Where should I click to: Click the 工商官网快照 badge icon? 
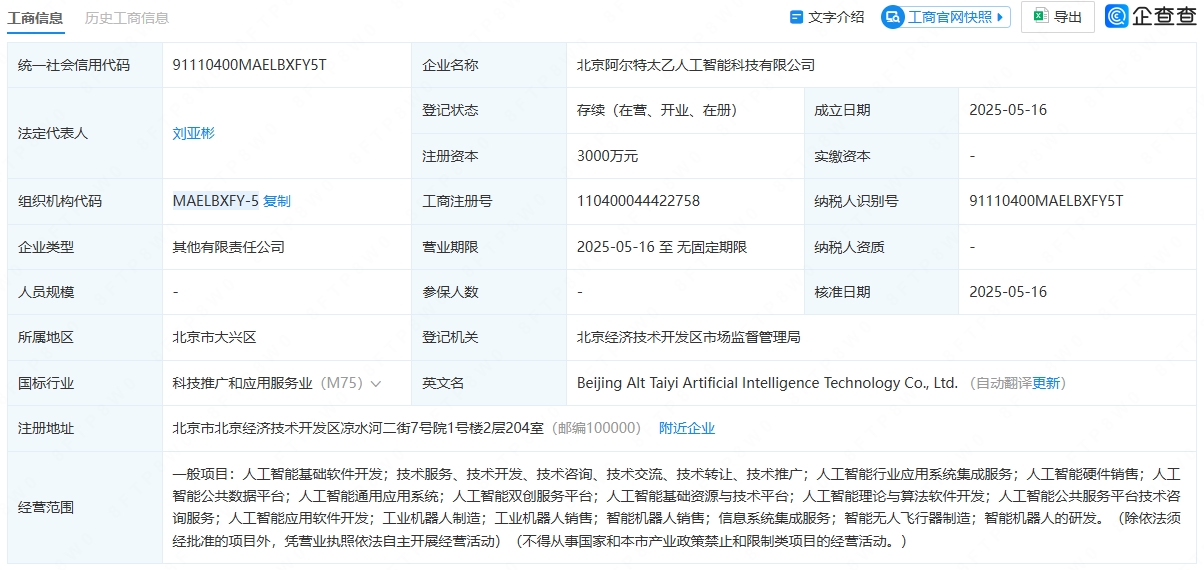pos(893,17)
